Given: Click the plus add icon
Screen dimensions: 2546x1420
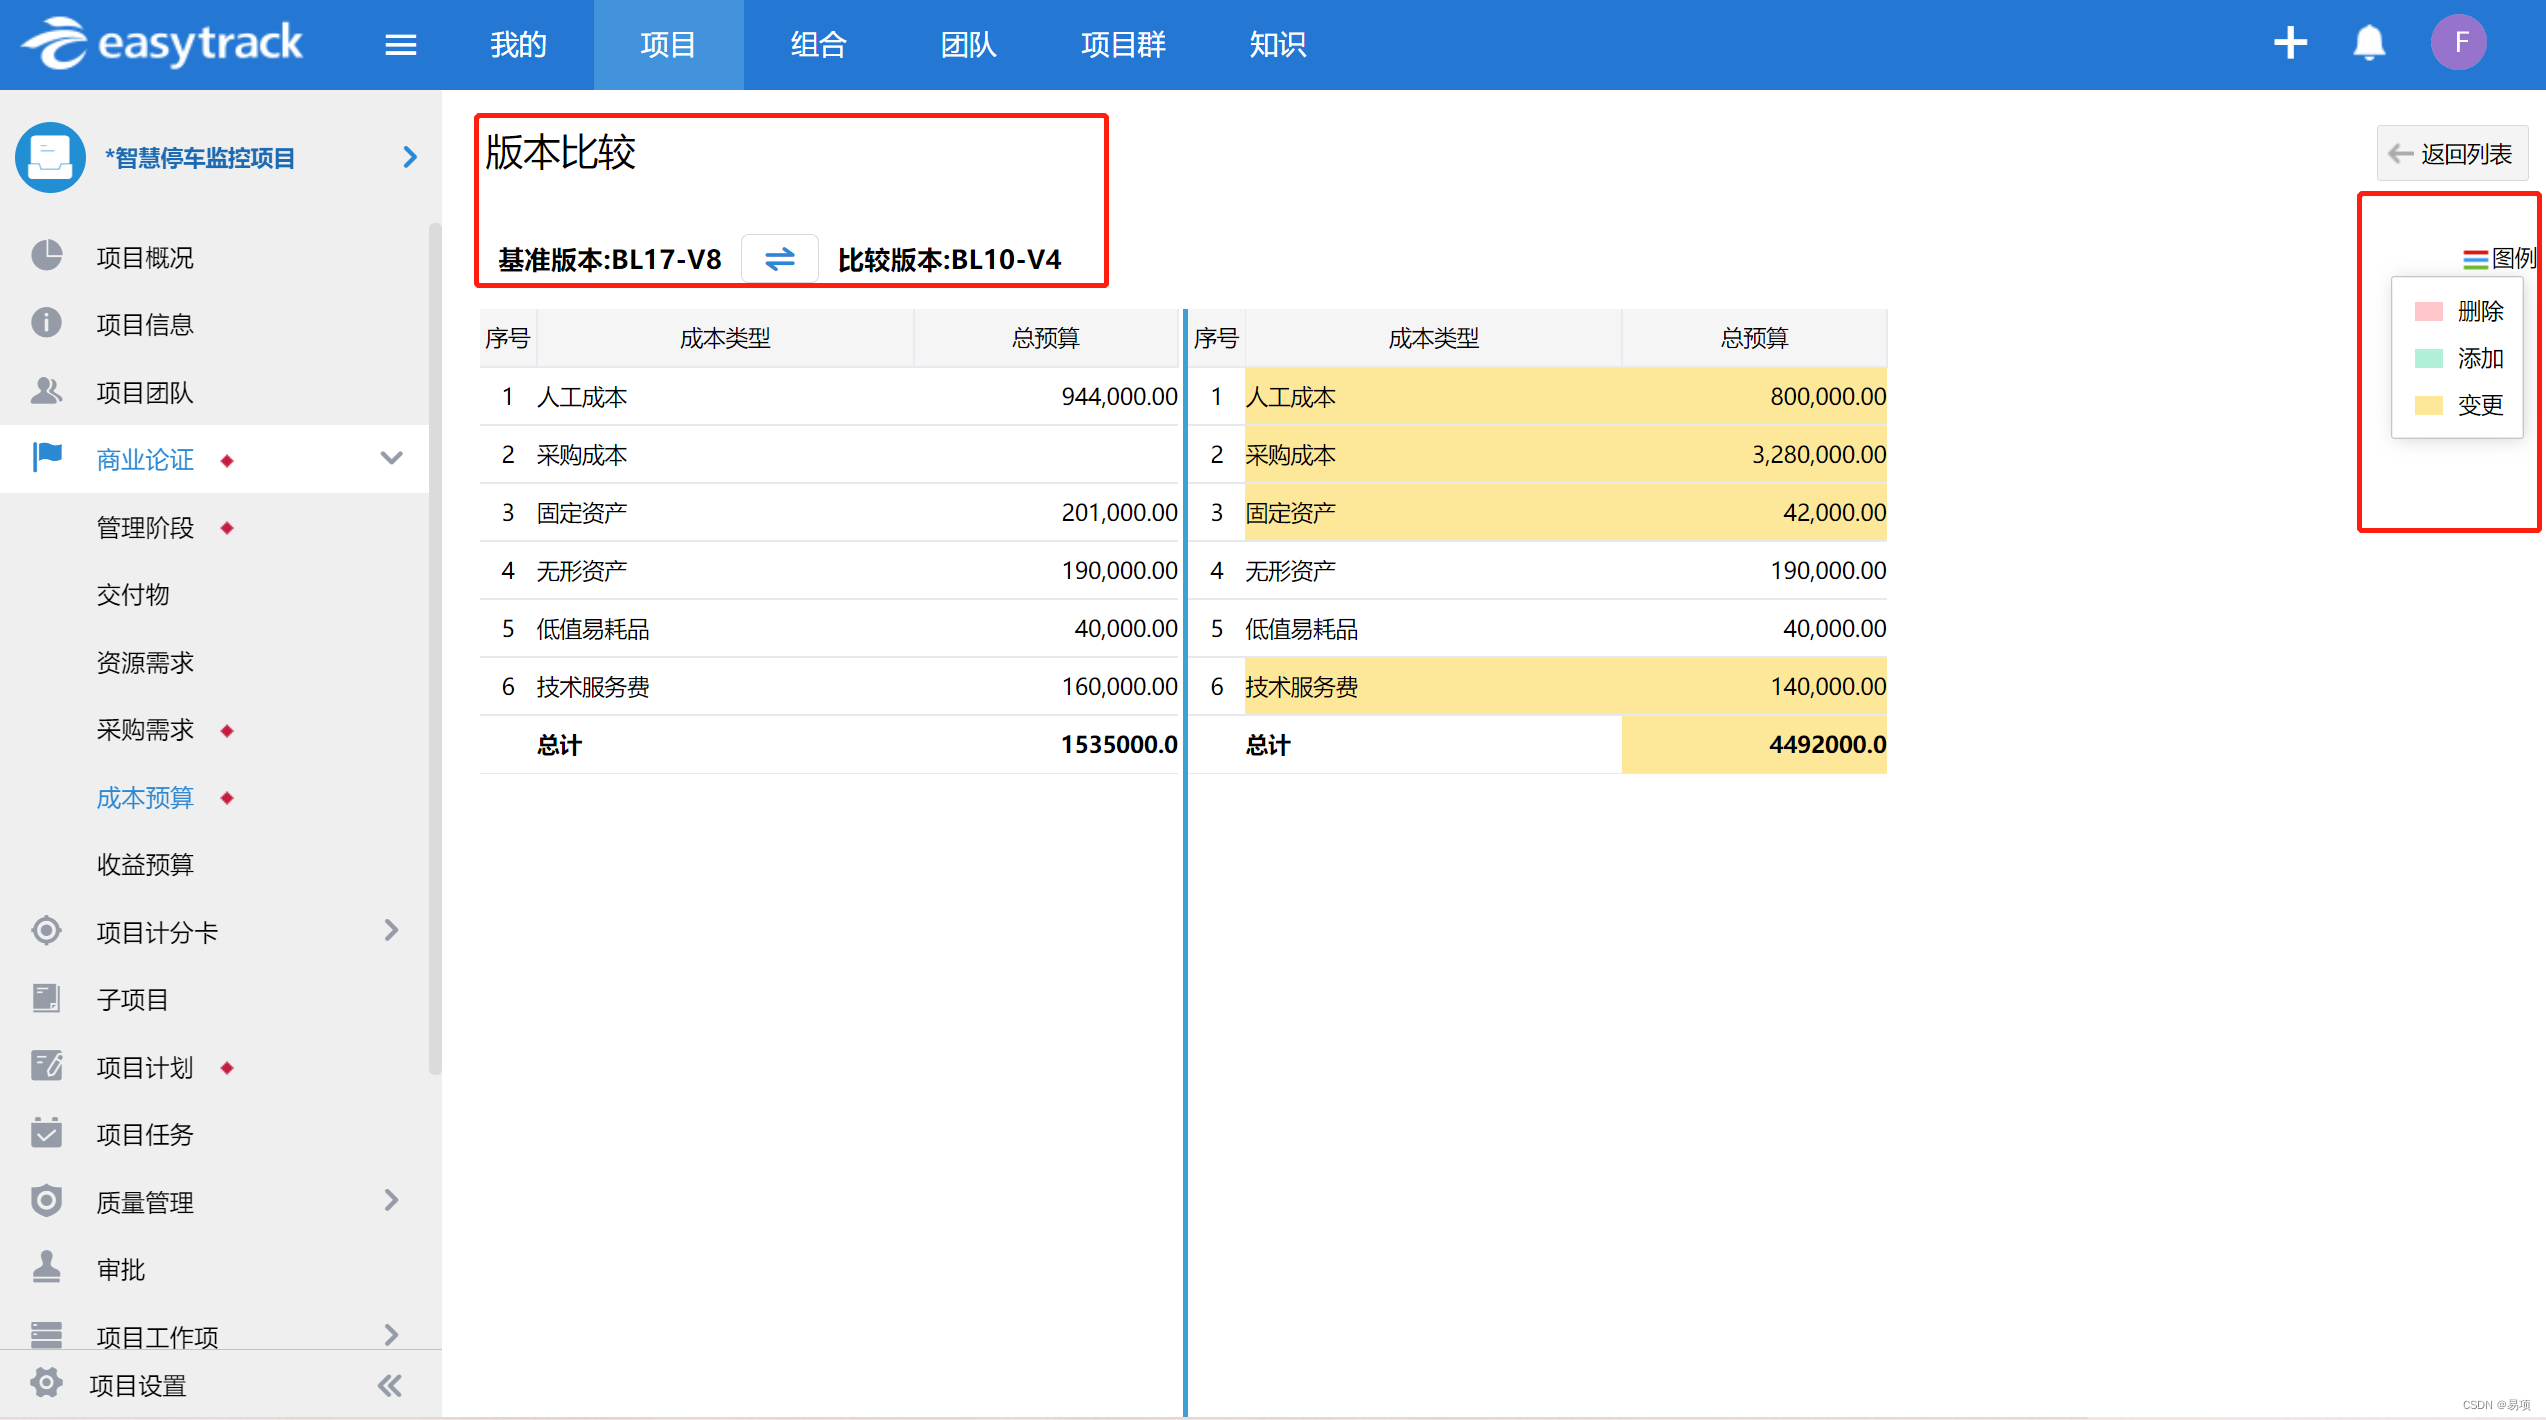Looking at the screenshot, I should pos(2290,43).
